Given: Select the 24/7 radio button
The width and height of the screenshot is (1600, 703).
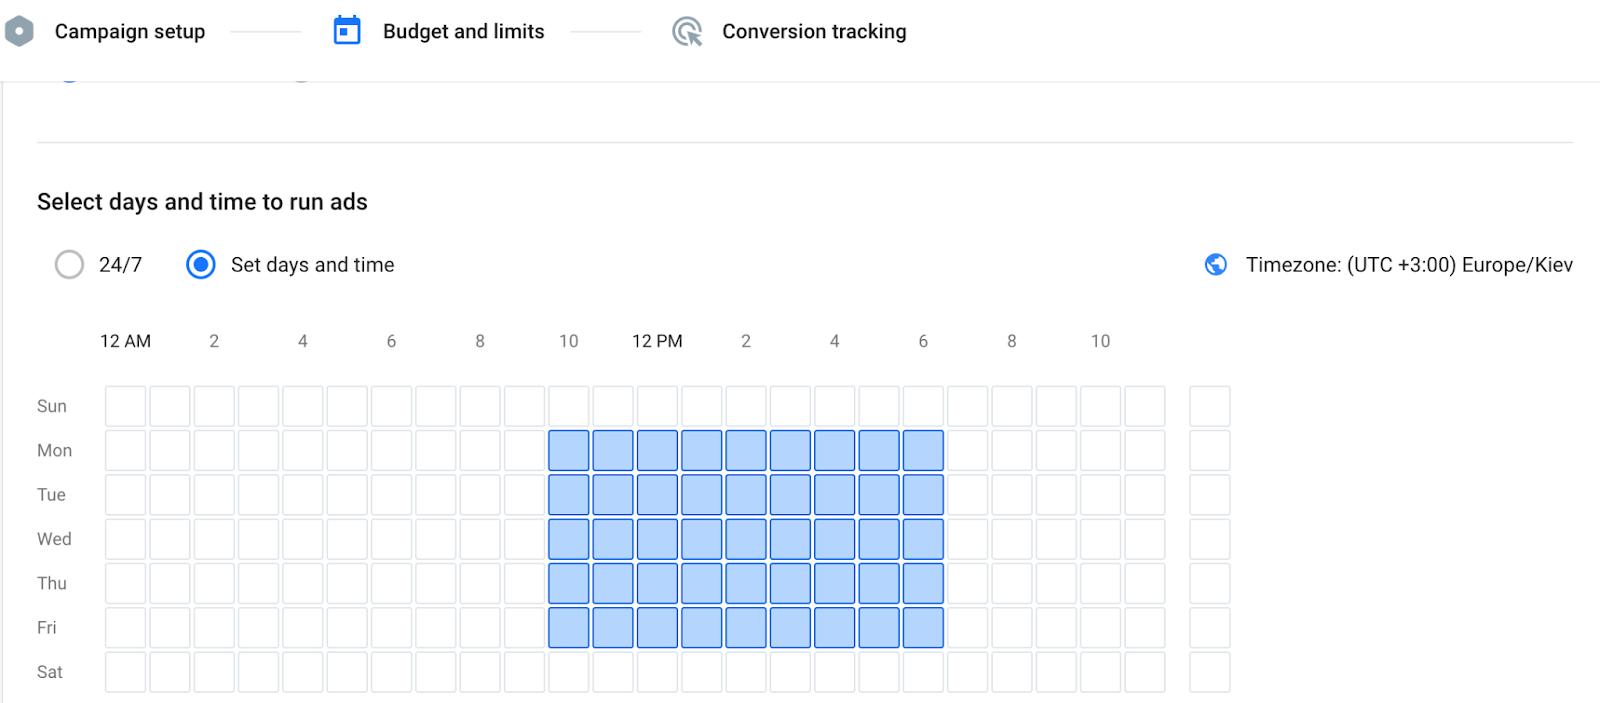Looking at the screenshot, I should [69, 265].
